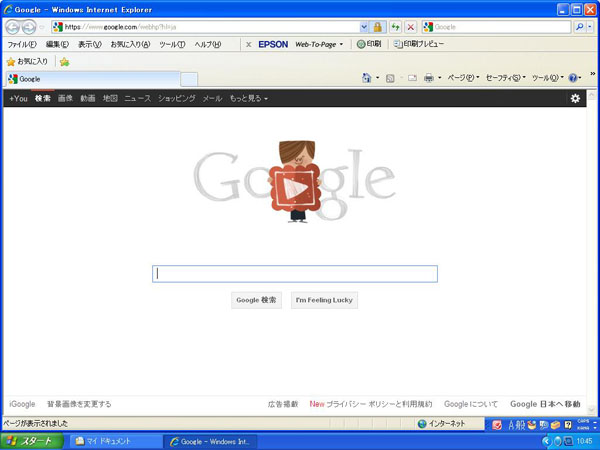Click the printer icon in command bar

point(429,78)
